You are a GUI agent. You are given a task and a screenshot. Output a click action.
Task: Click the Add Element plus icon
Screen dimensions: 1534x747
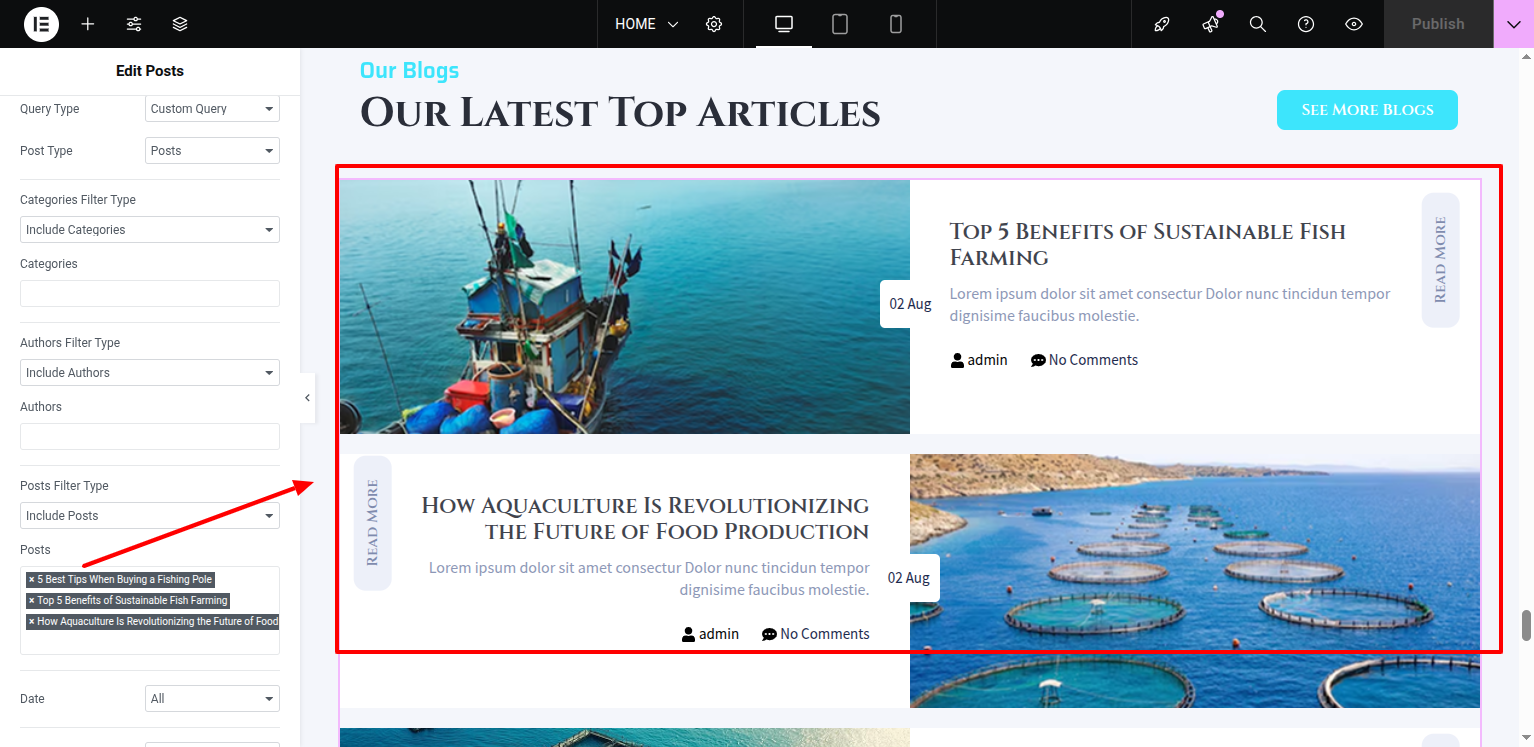(x=88, y=24)
